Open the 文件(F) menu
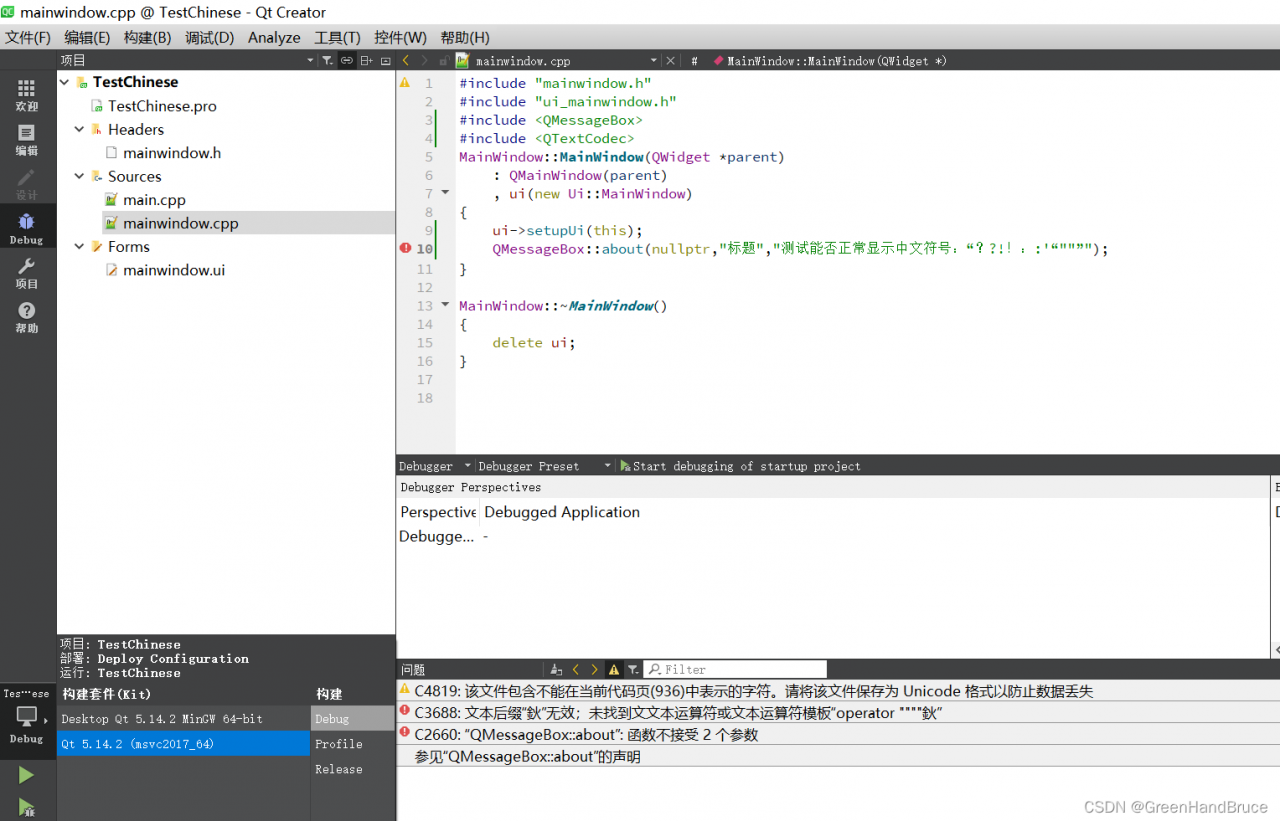The image size is (1280, 821). tap(28, 37)
